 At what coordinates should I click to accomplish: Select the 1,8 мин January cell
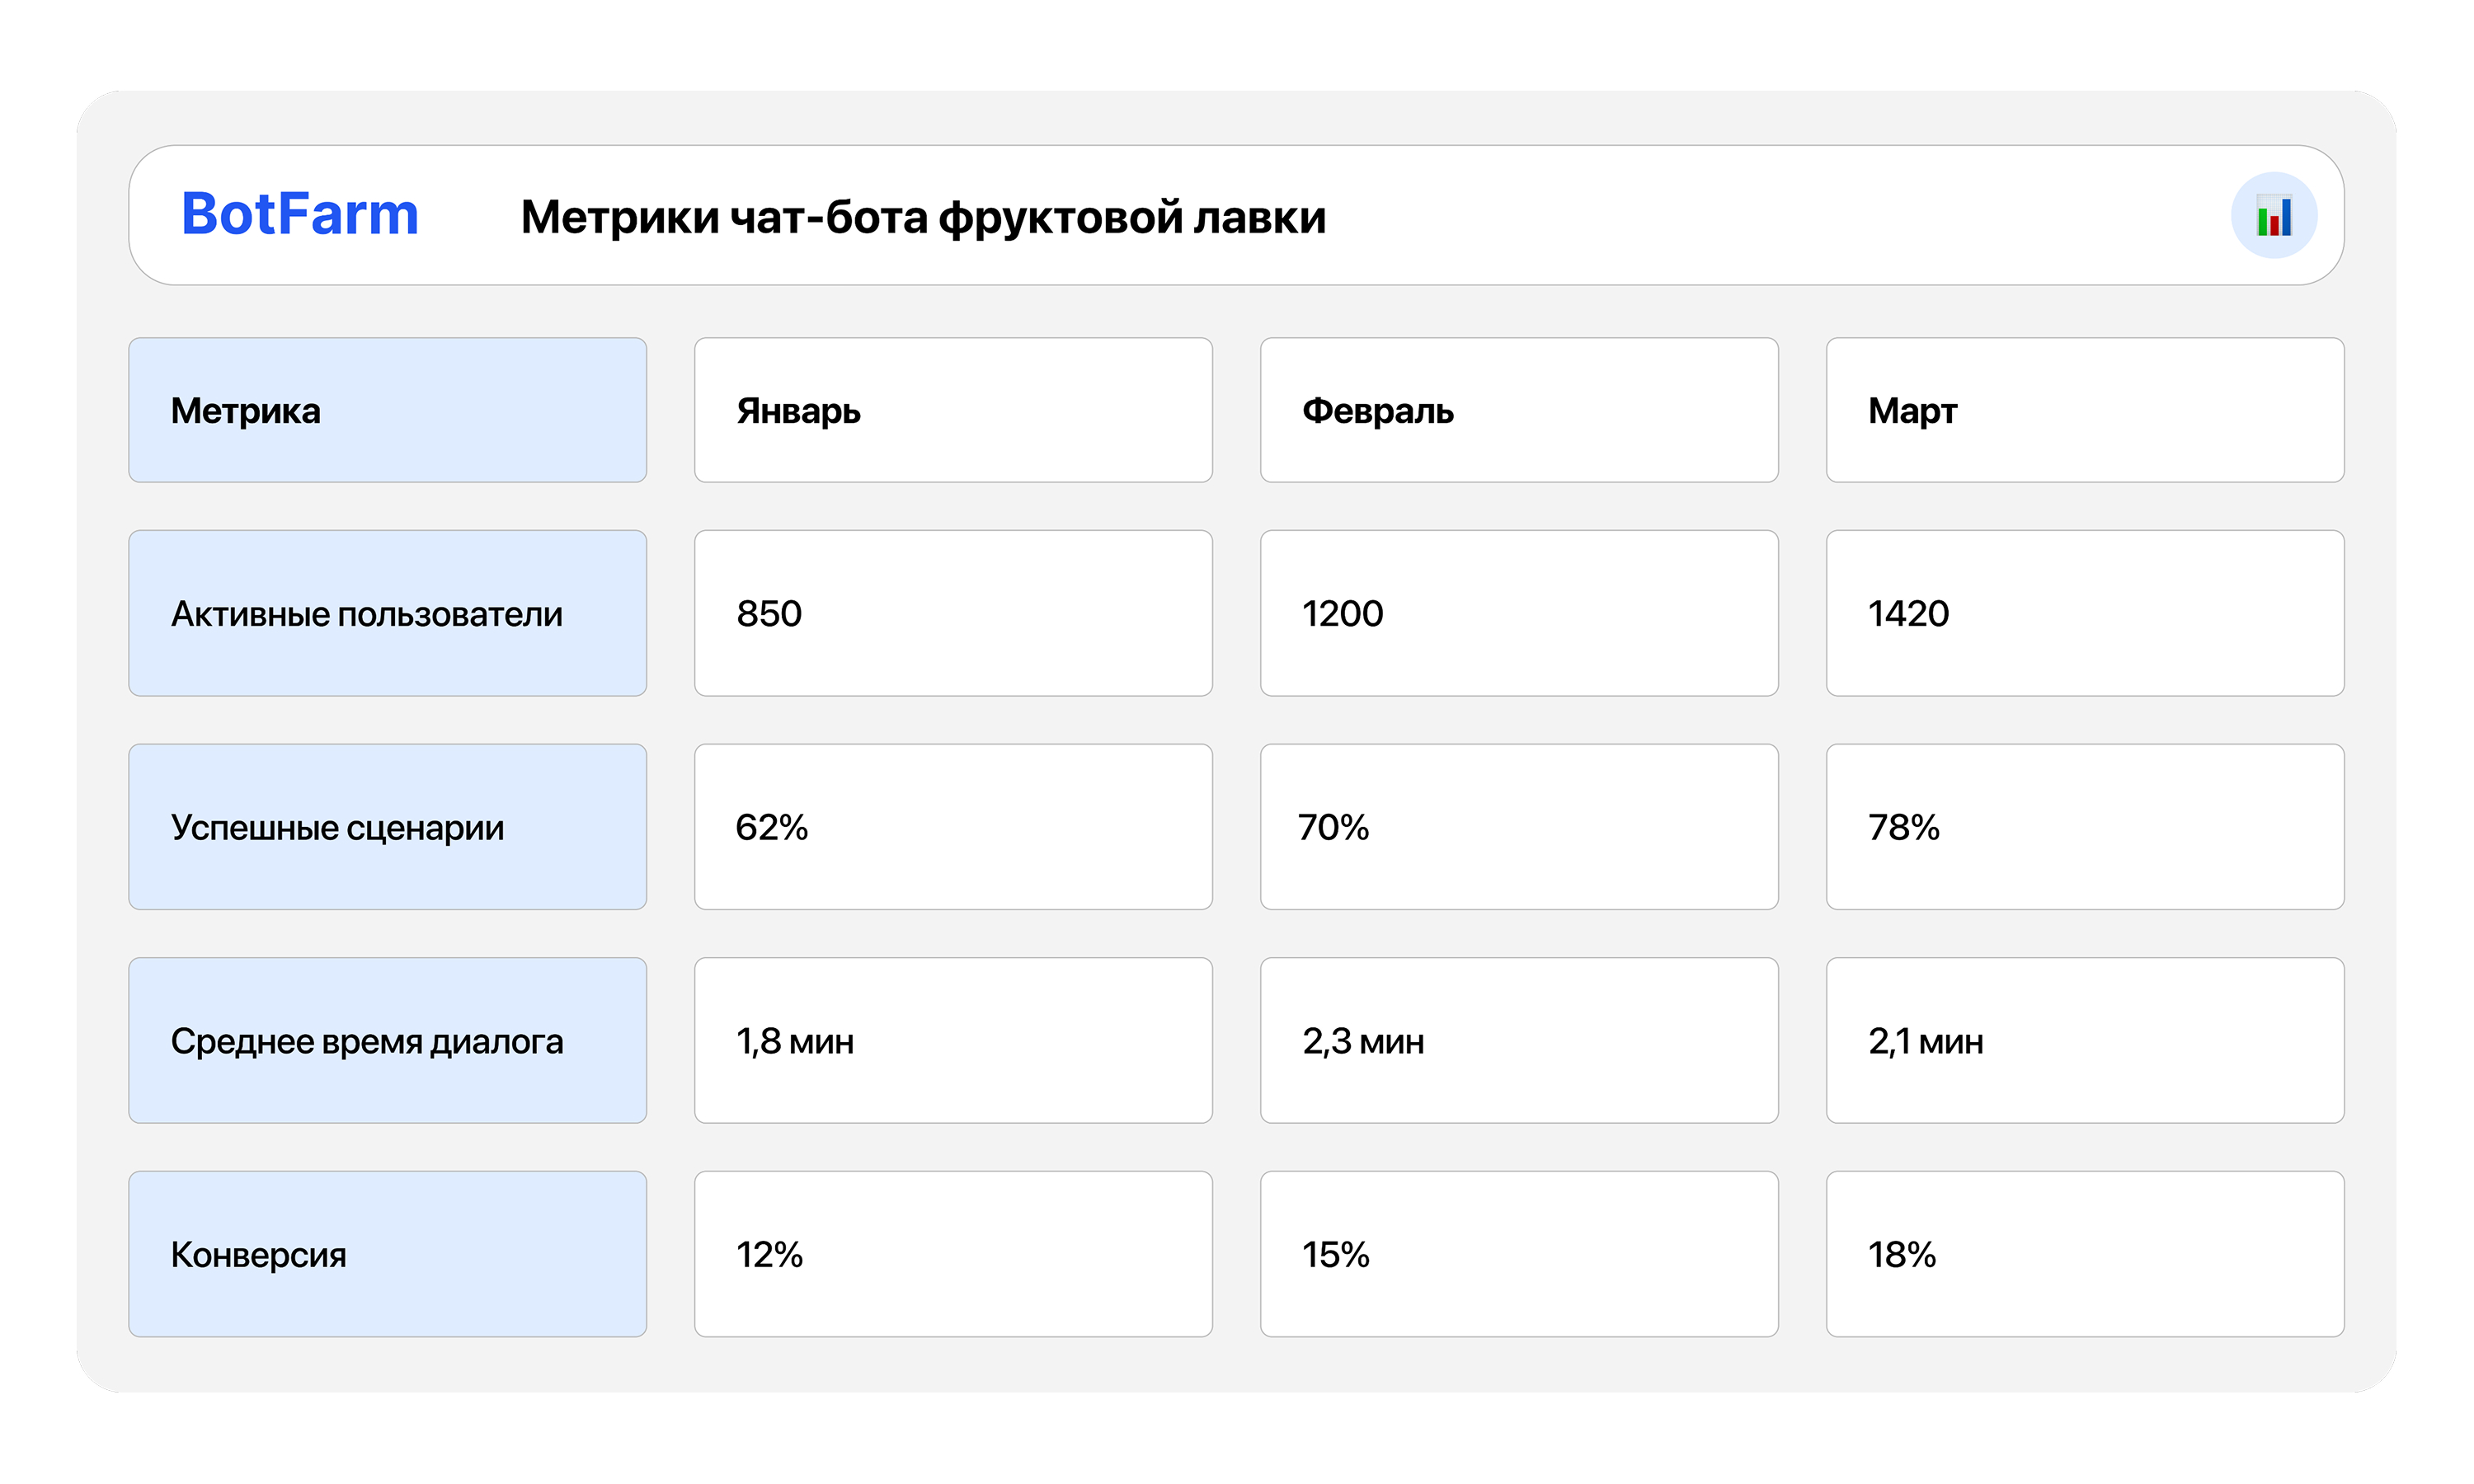pyautogui.click(x=952, y=1040)
